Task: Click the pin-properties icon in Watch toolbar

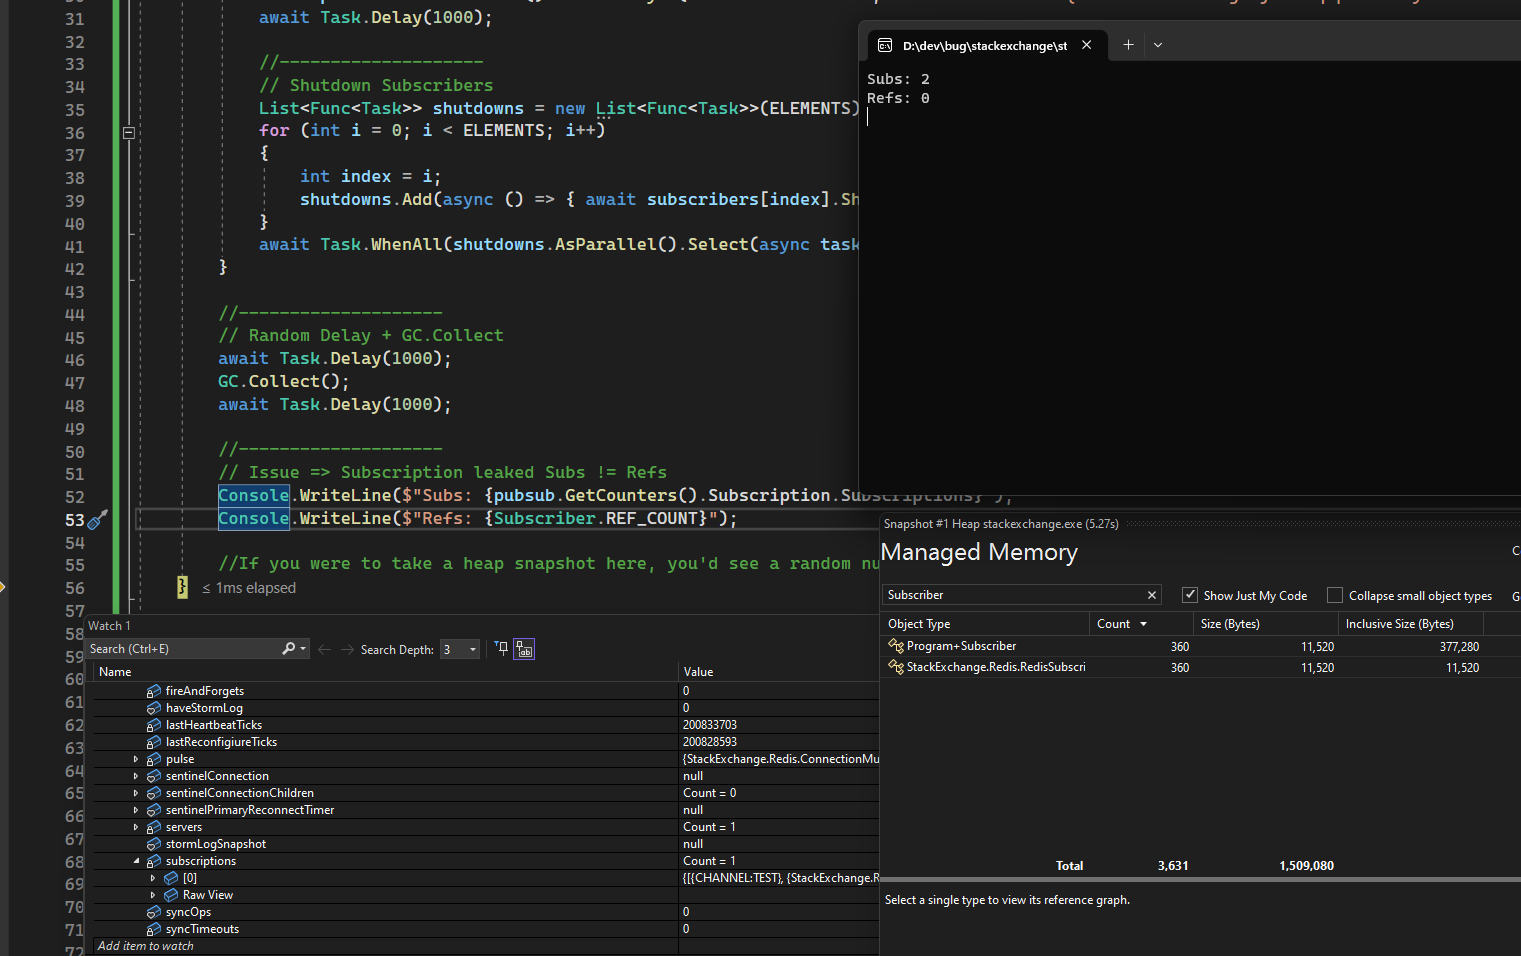Action: click(502, 649)
